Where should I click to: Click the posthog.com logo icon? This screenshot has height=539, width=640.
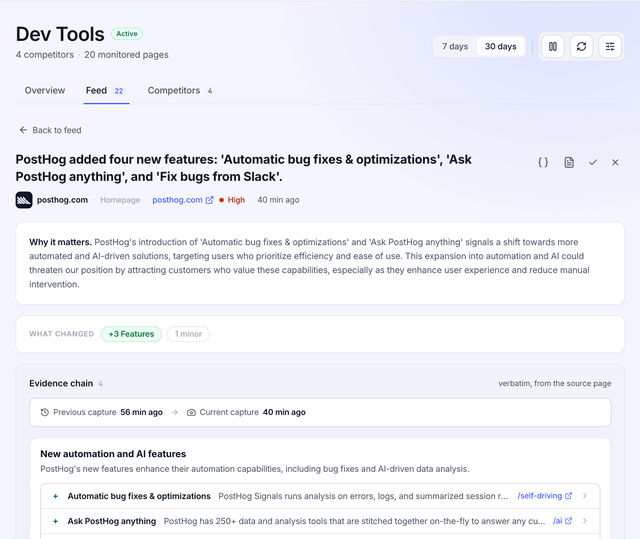click(x=24, y=200)
